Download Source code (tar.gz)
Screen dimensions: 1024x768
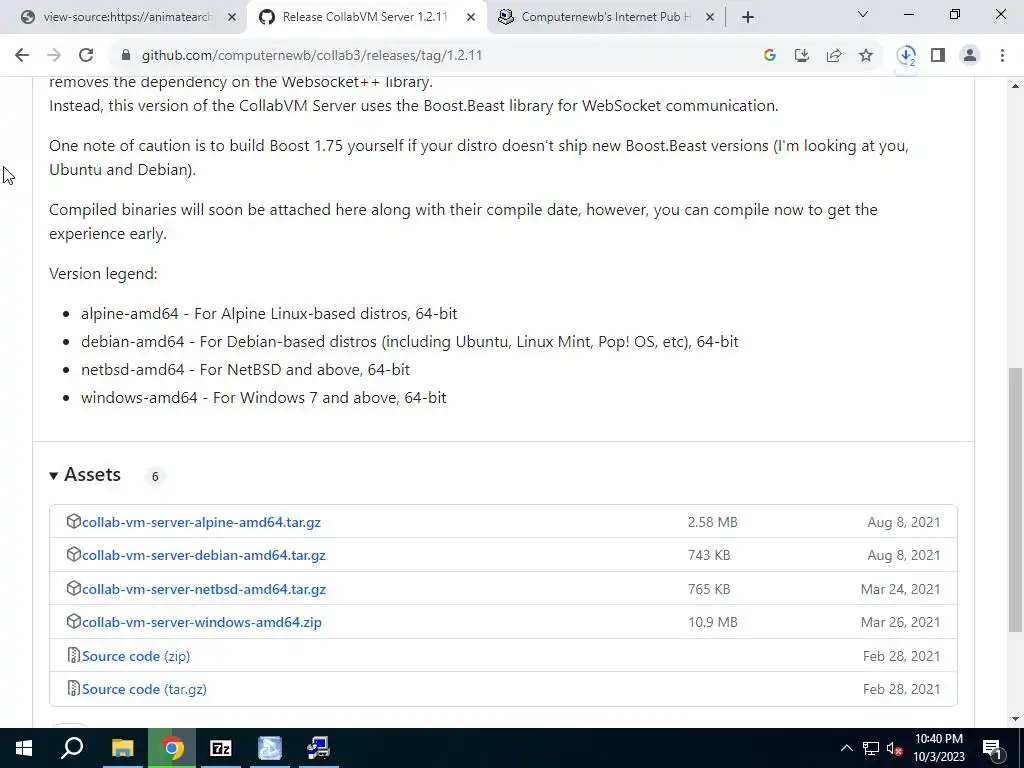click(x=144, y=690)
